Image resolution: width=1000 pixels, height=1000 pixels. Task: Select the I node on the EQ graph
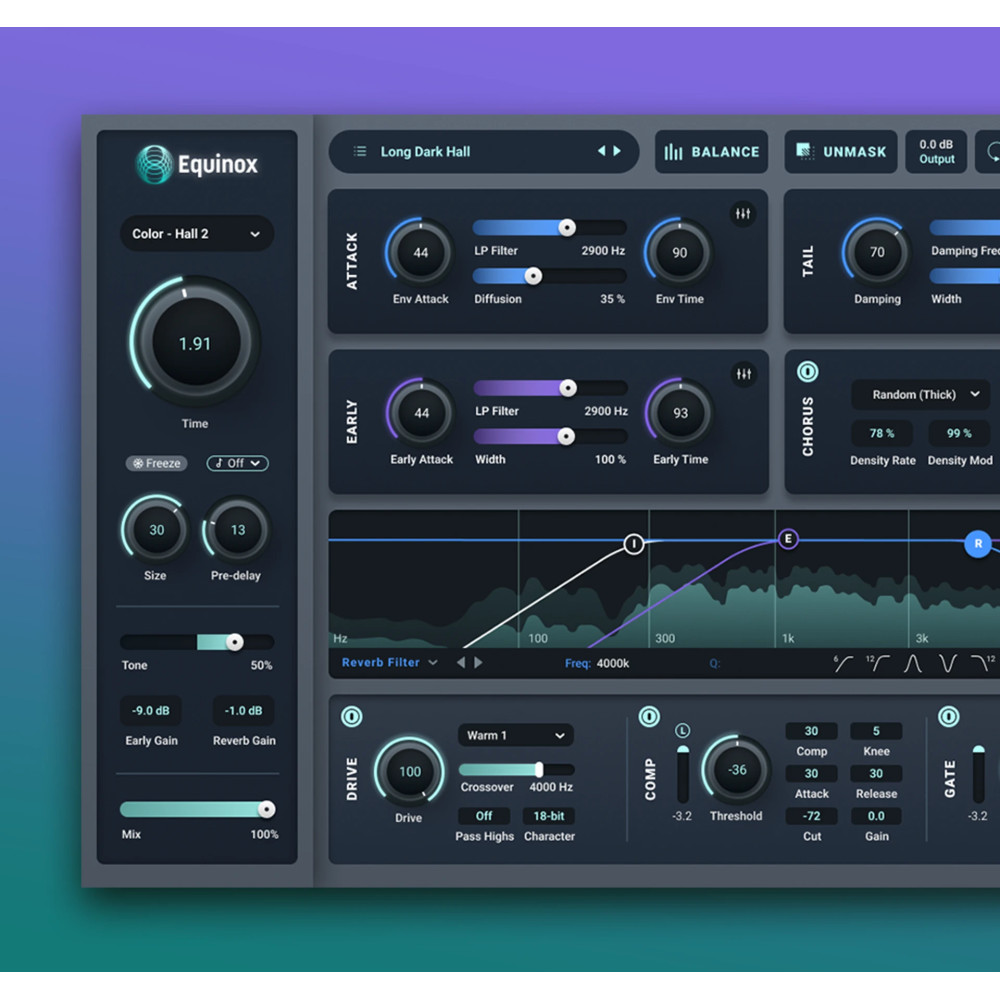point(633,544)
